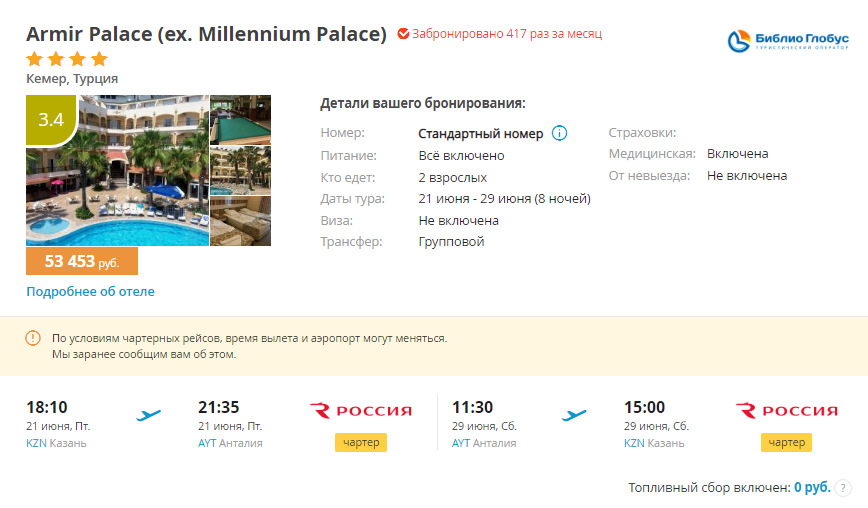Click the outbound Rossiya airline logo
Image resolution: width=868 pixels, height=508 pixels.
(x=361, y=410)
